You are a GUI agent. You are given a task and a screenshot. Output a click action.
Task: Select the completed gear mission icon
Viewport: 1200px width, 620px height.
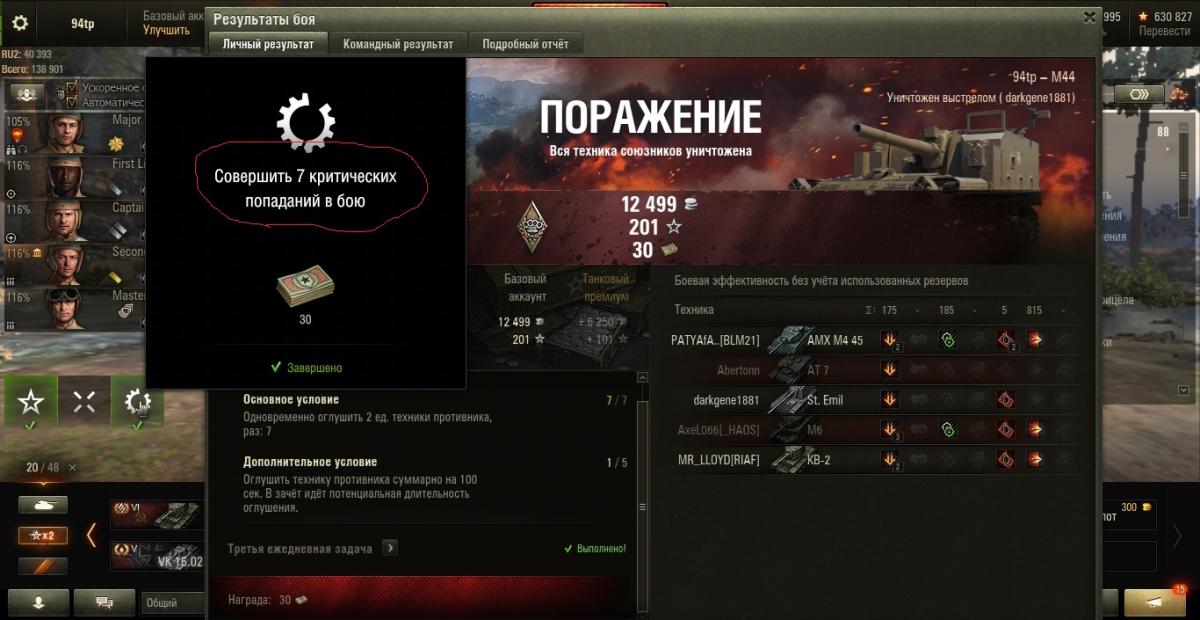tap(137, 402)
